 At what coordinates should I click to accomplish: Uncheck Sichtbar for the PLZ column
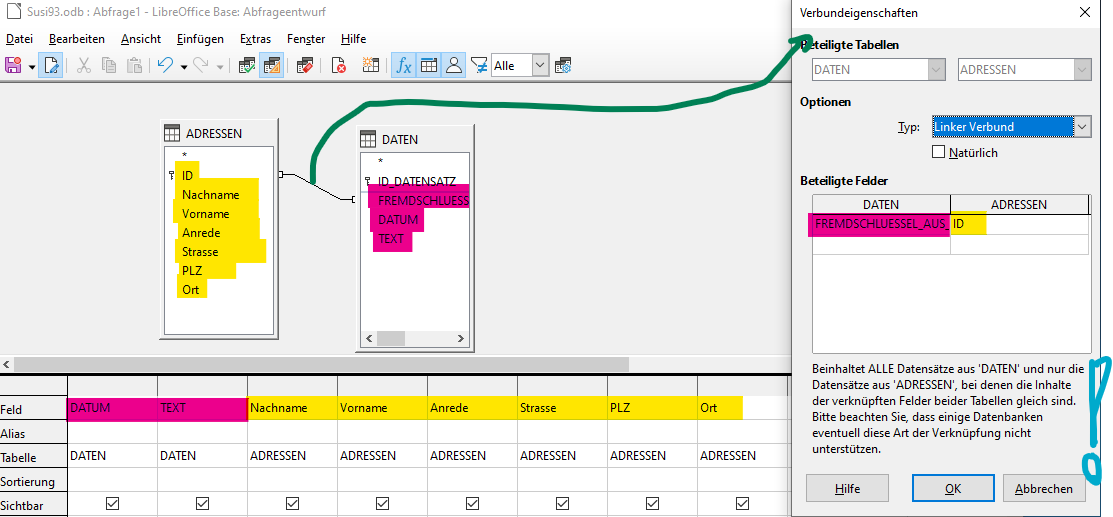coord(653,504)
